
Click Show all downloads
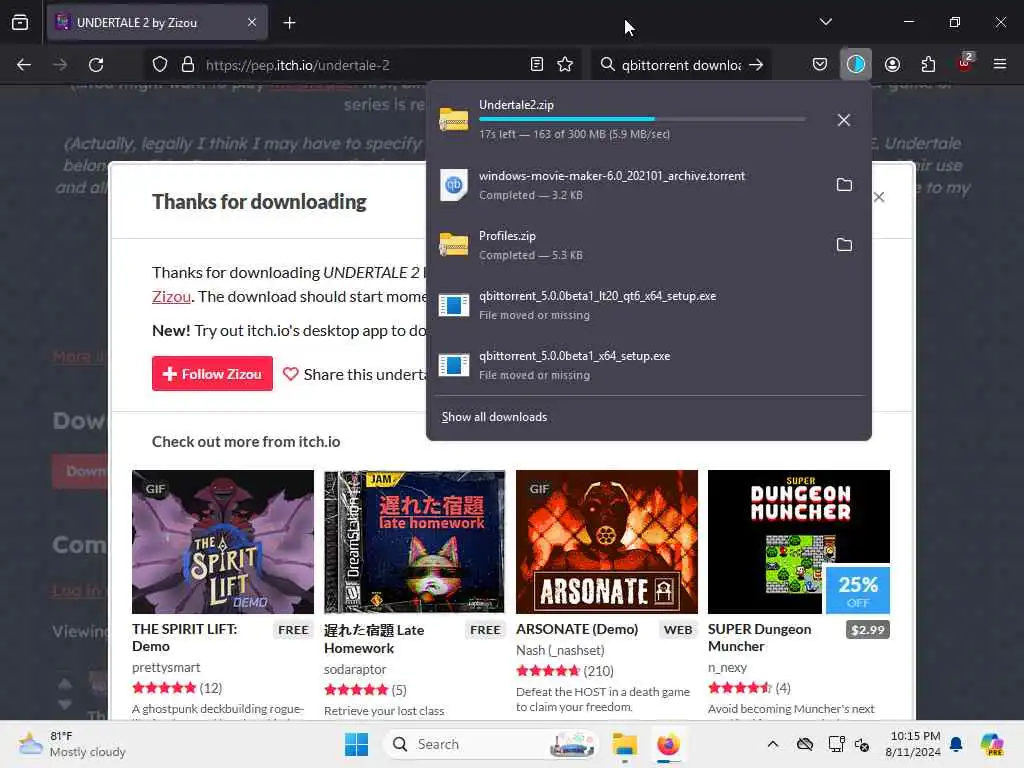(x=494, y=417)
